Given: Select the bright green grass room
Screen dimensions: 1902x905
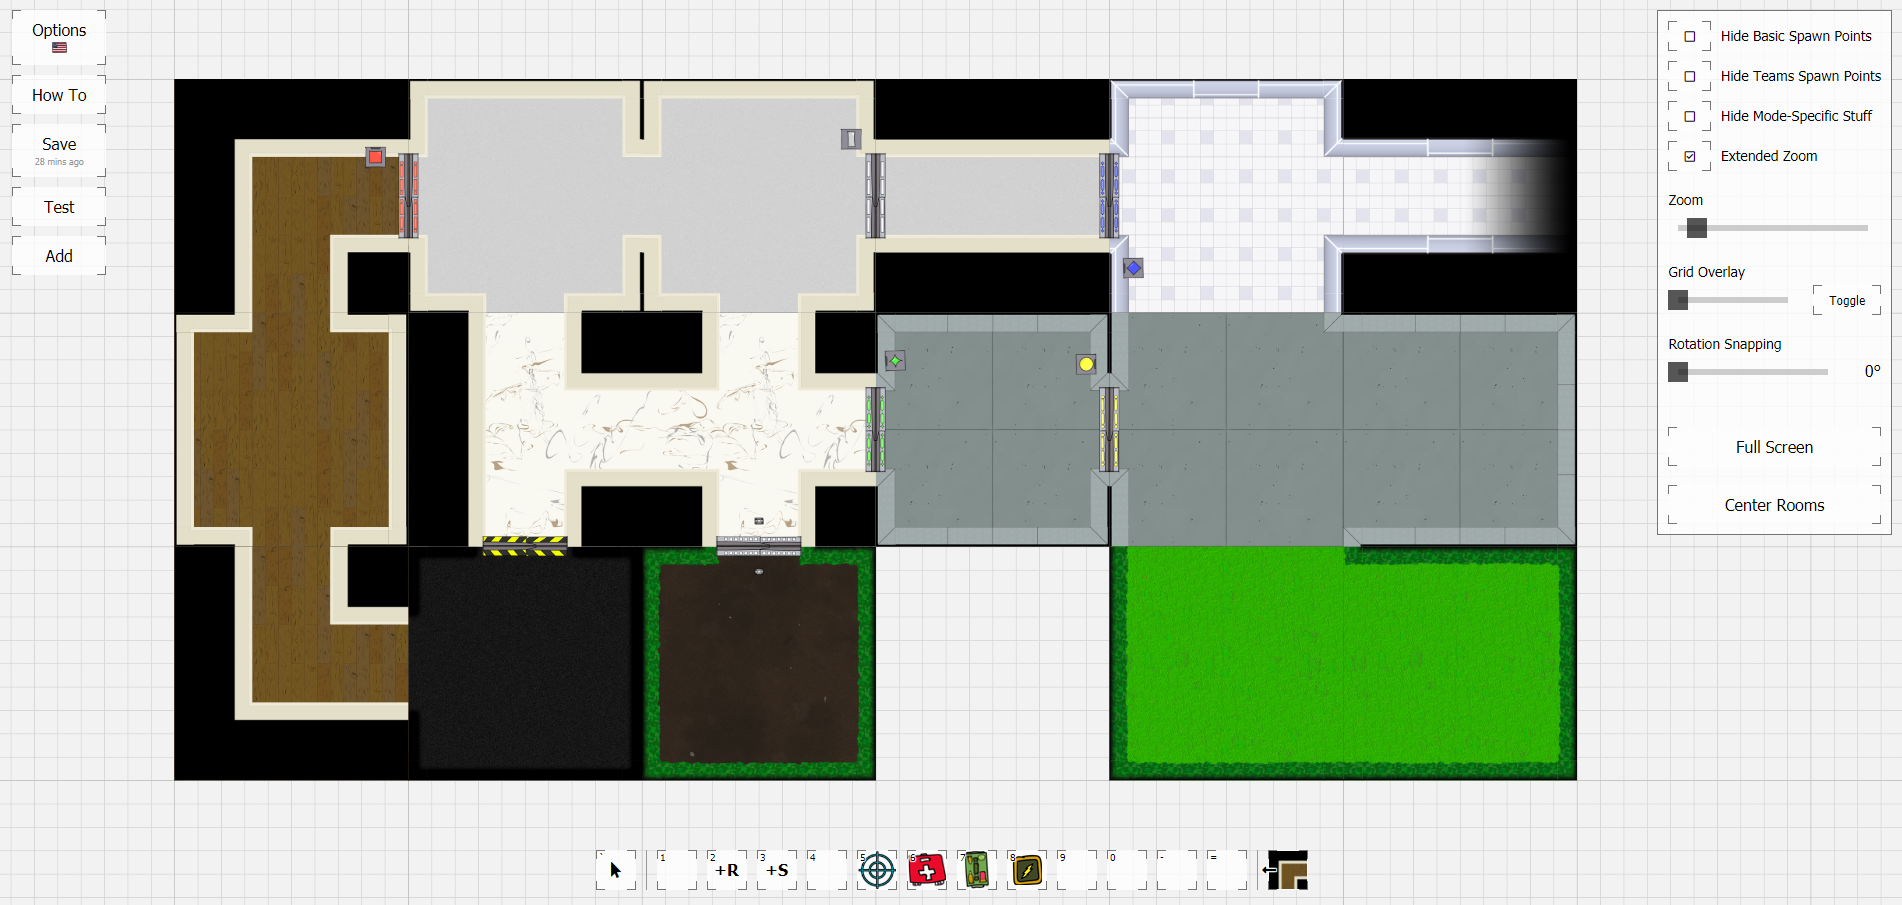Looking at the screenshot, I should coord(1343,663).
